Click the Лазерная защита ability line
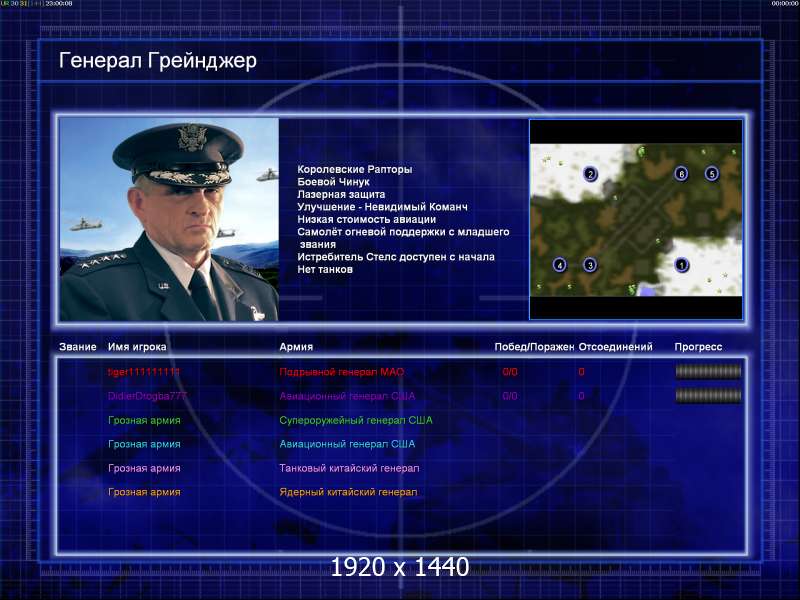The width and height of the screenshot is (800, 600). tap(341, 194)
